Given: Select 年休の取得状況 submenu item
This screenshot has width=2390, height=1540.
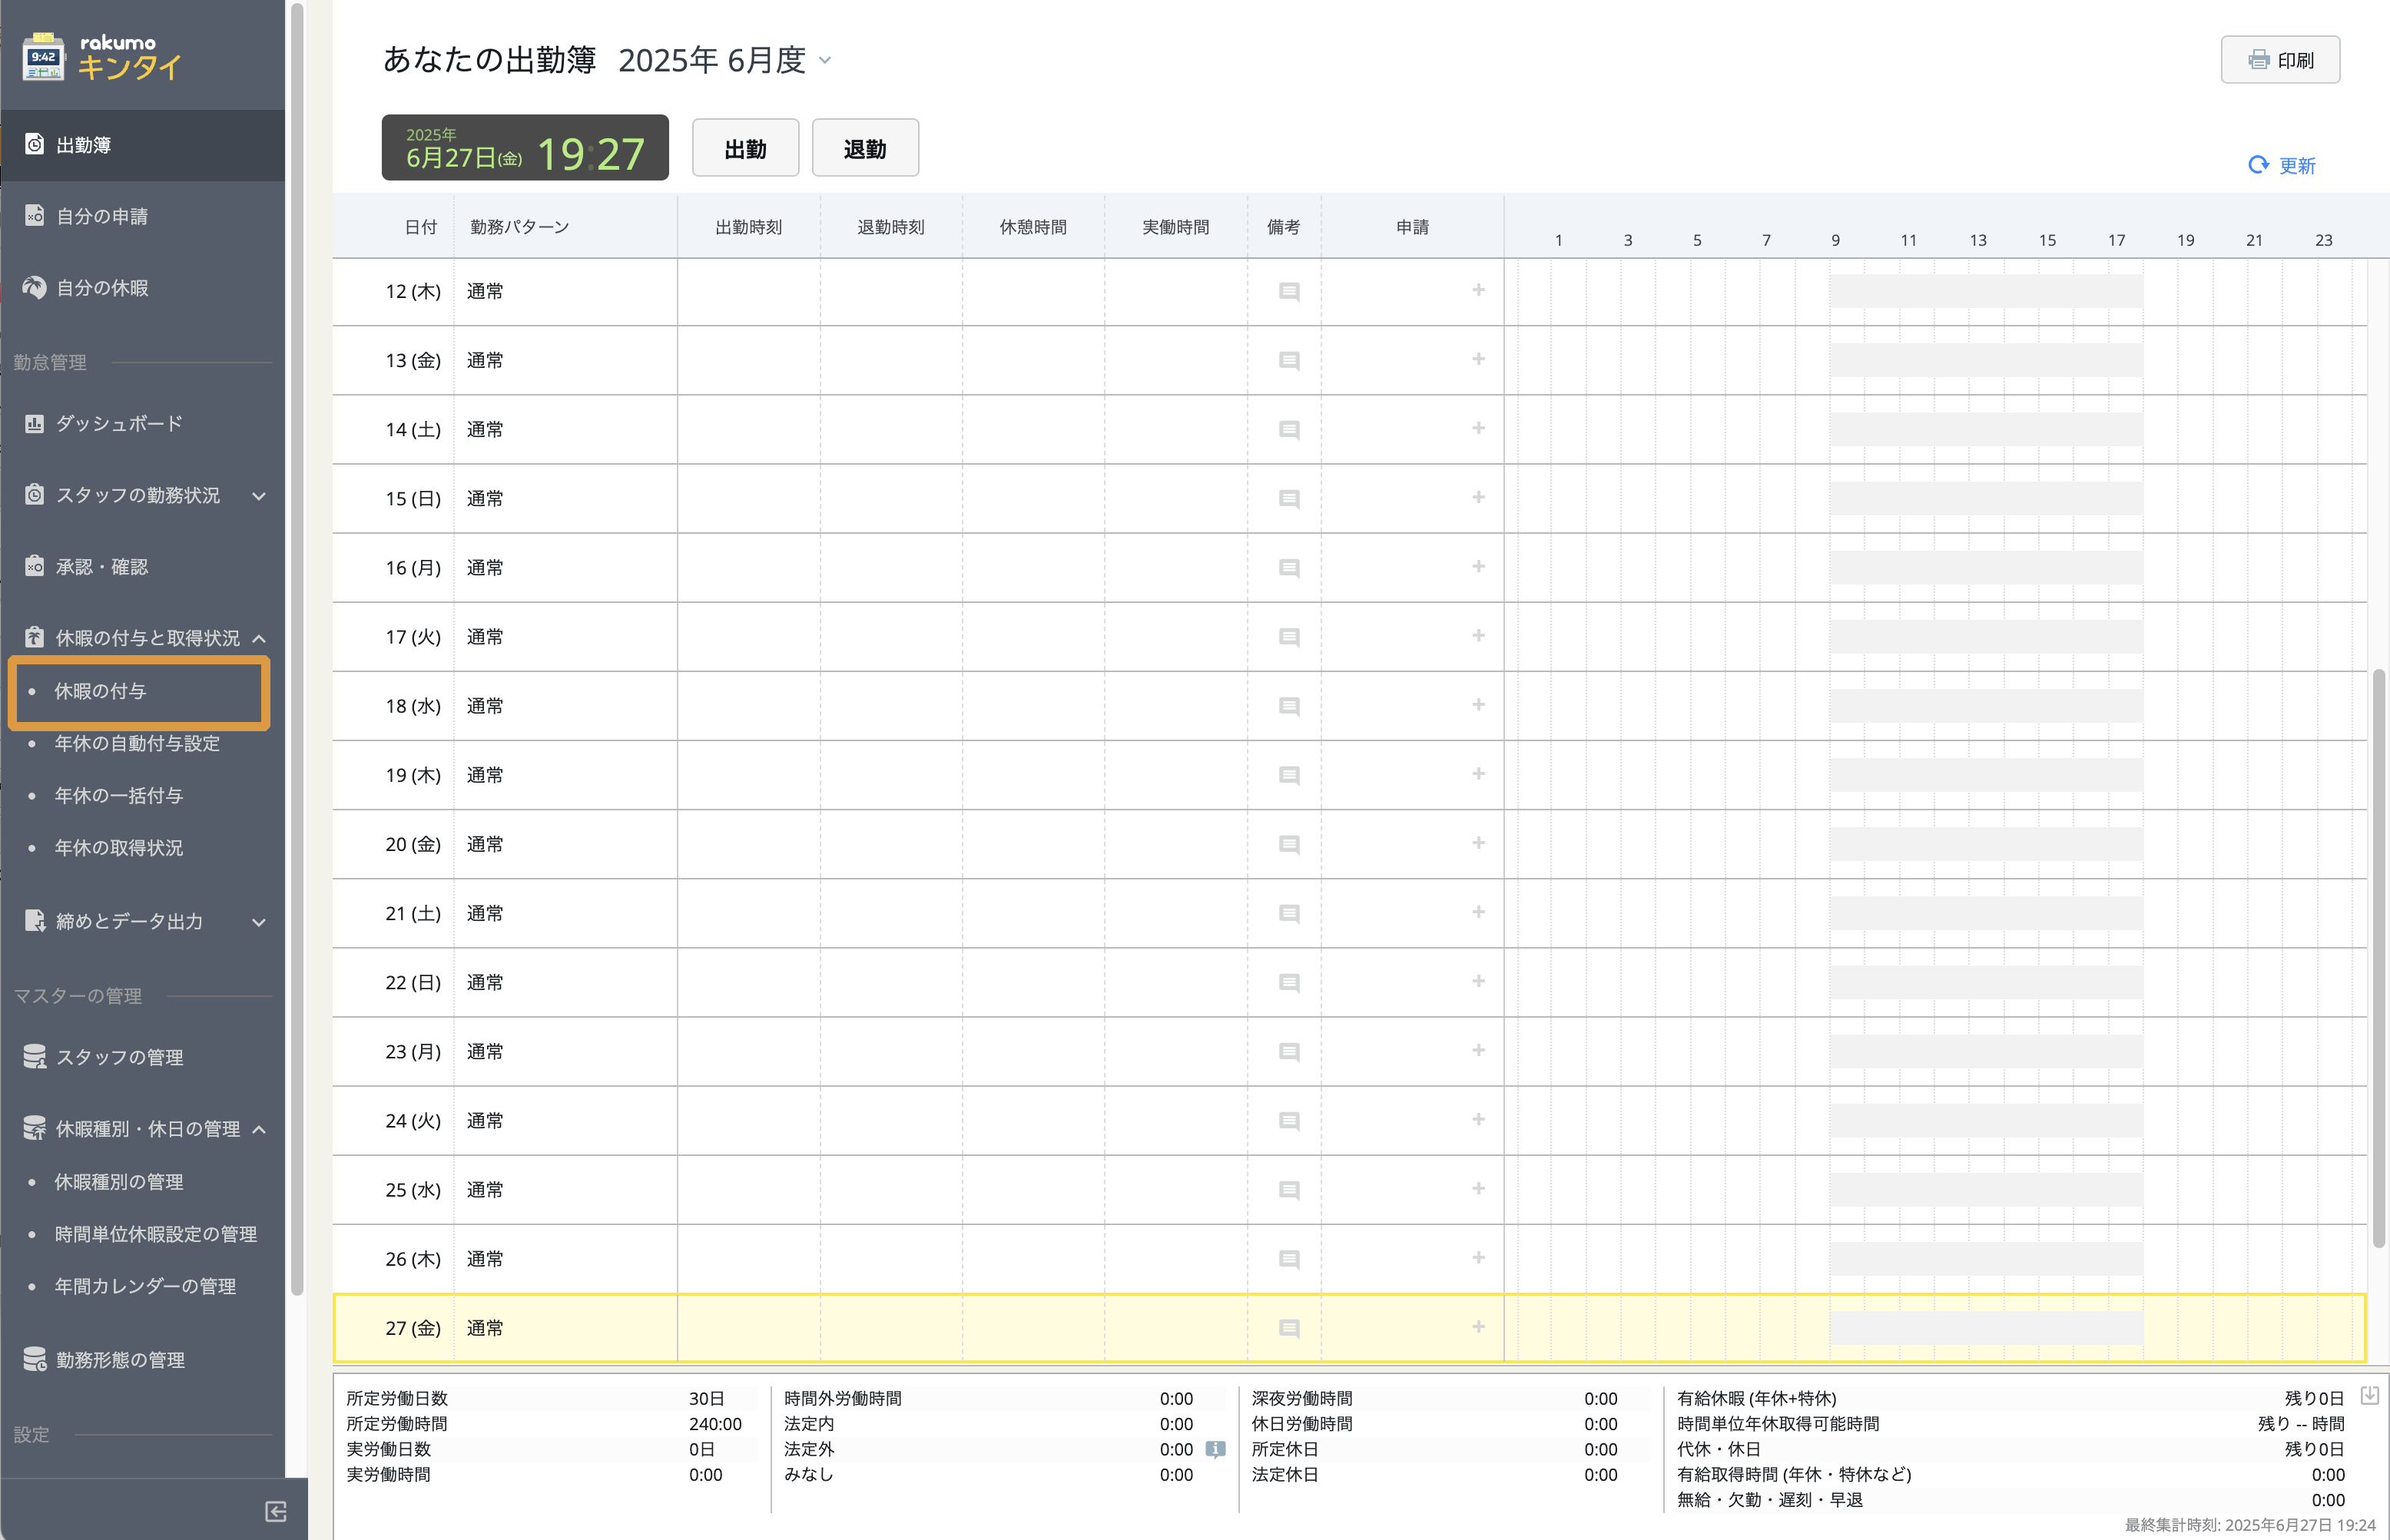Looking at the screenshot, I should 118,847.
